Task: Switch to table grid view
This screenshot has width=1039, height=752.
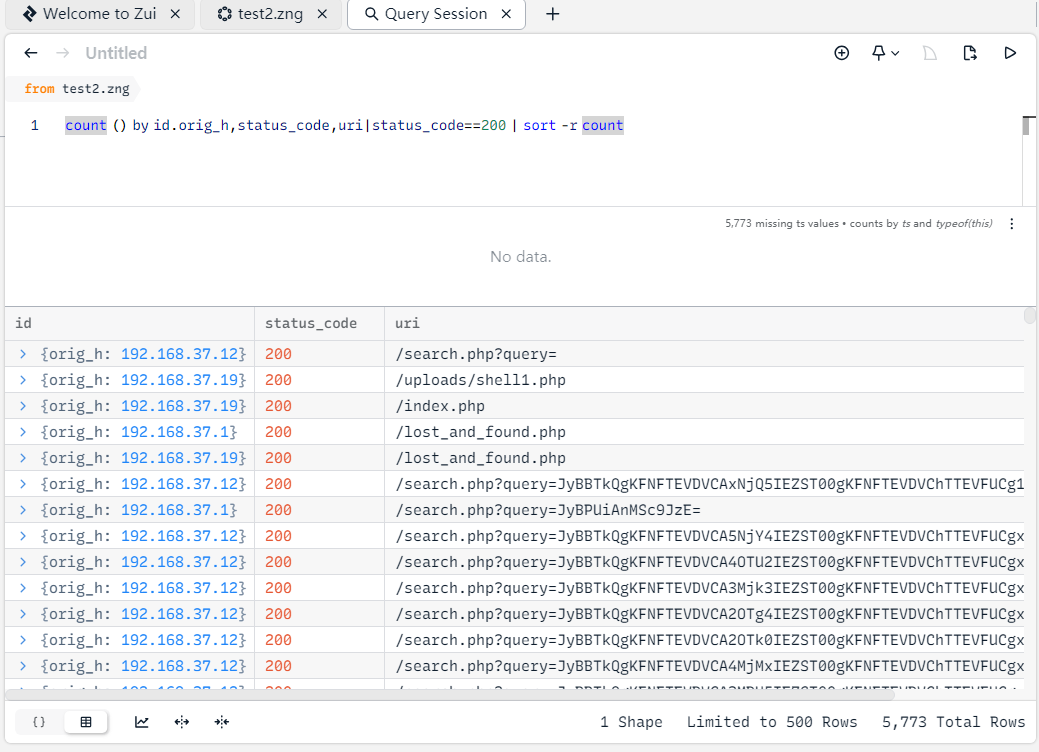Action: pyautogui.click(x=86, y=722)
